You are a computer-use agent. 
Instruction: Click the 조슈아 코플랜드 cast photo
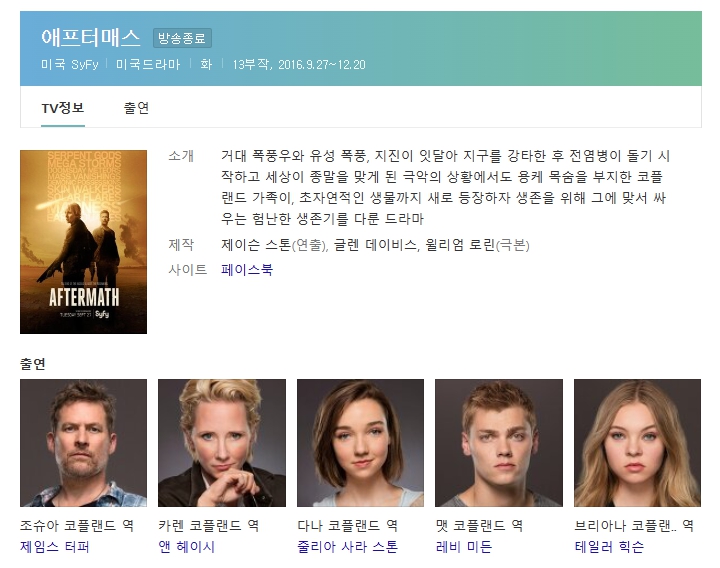click(x=84, y=443)
